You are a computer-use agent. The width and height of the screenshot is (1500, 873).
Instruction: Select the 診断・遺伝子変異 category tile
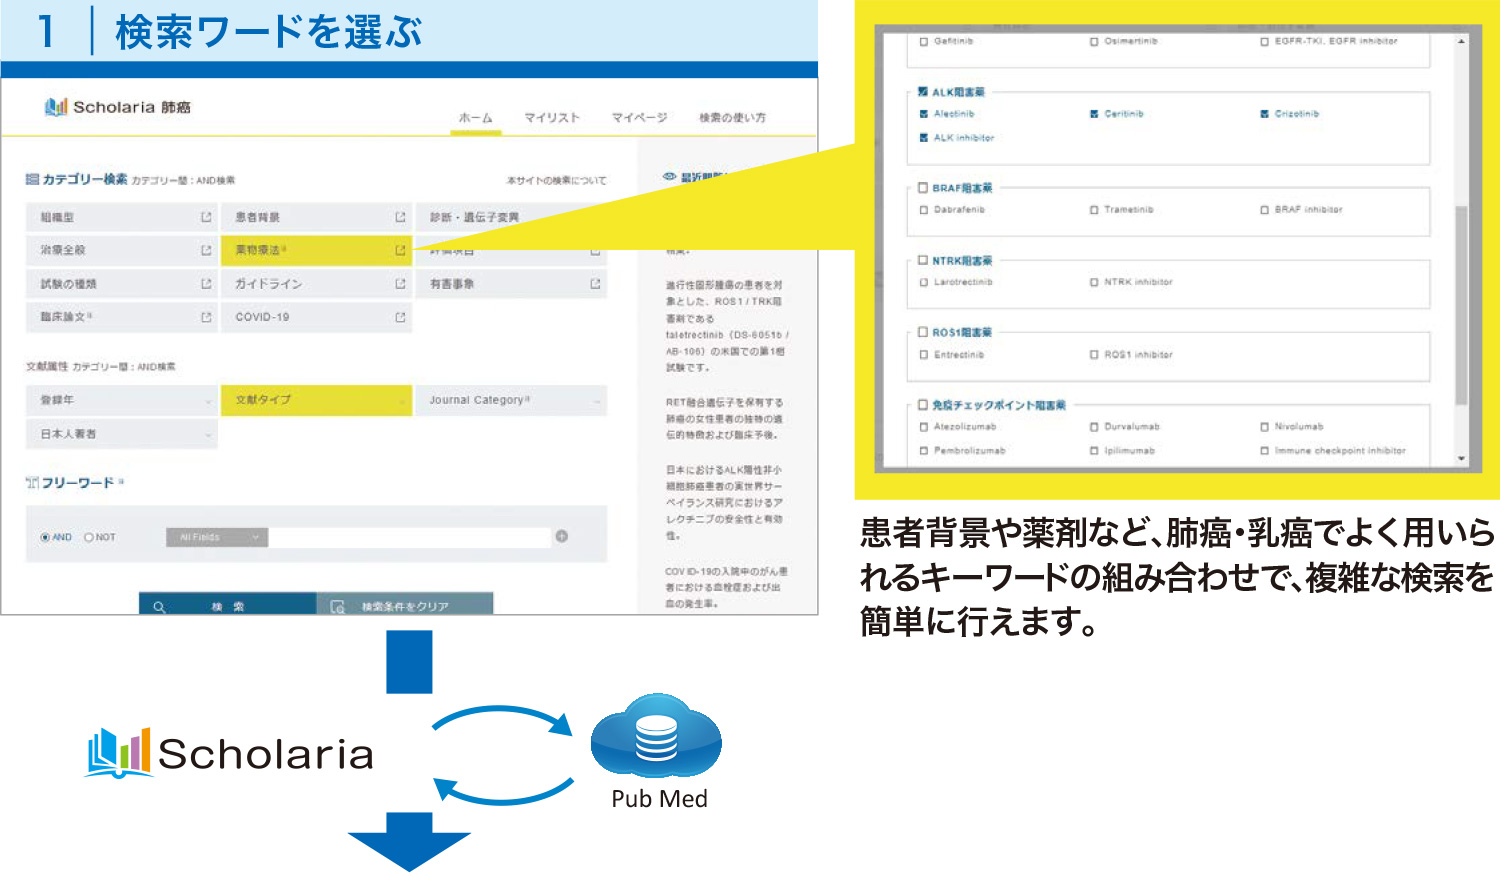click(511, 217)
